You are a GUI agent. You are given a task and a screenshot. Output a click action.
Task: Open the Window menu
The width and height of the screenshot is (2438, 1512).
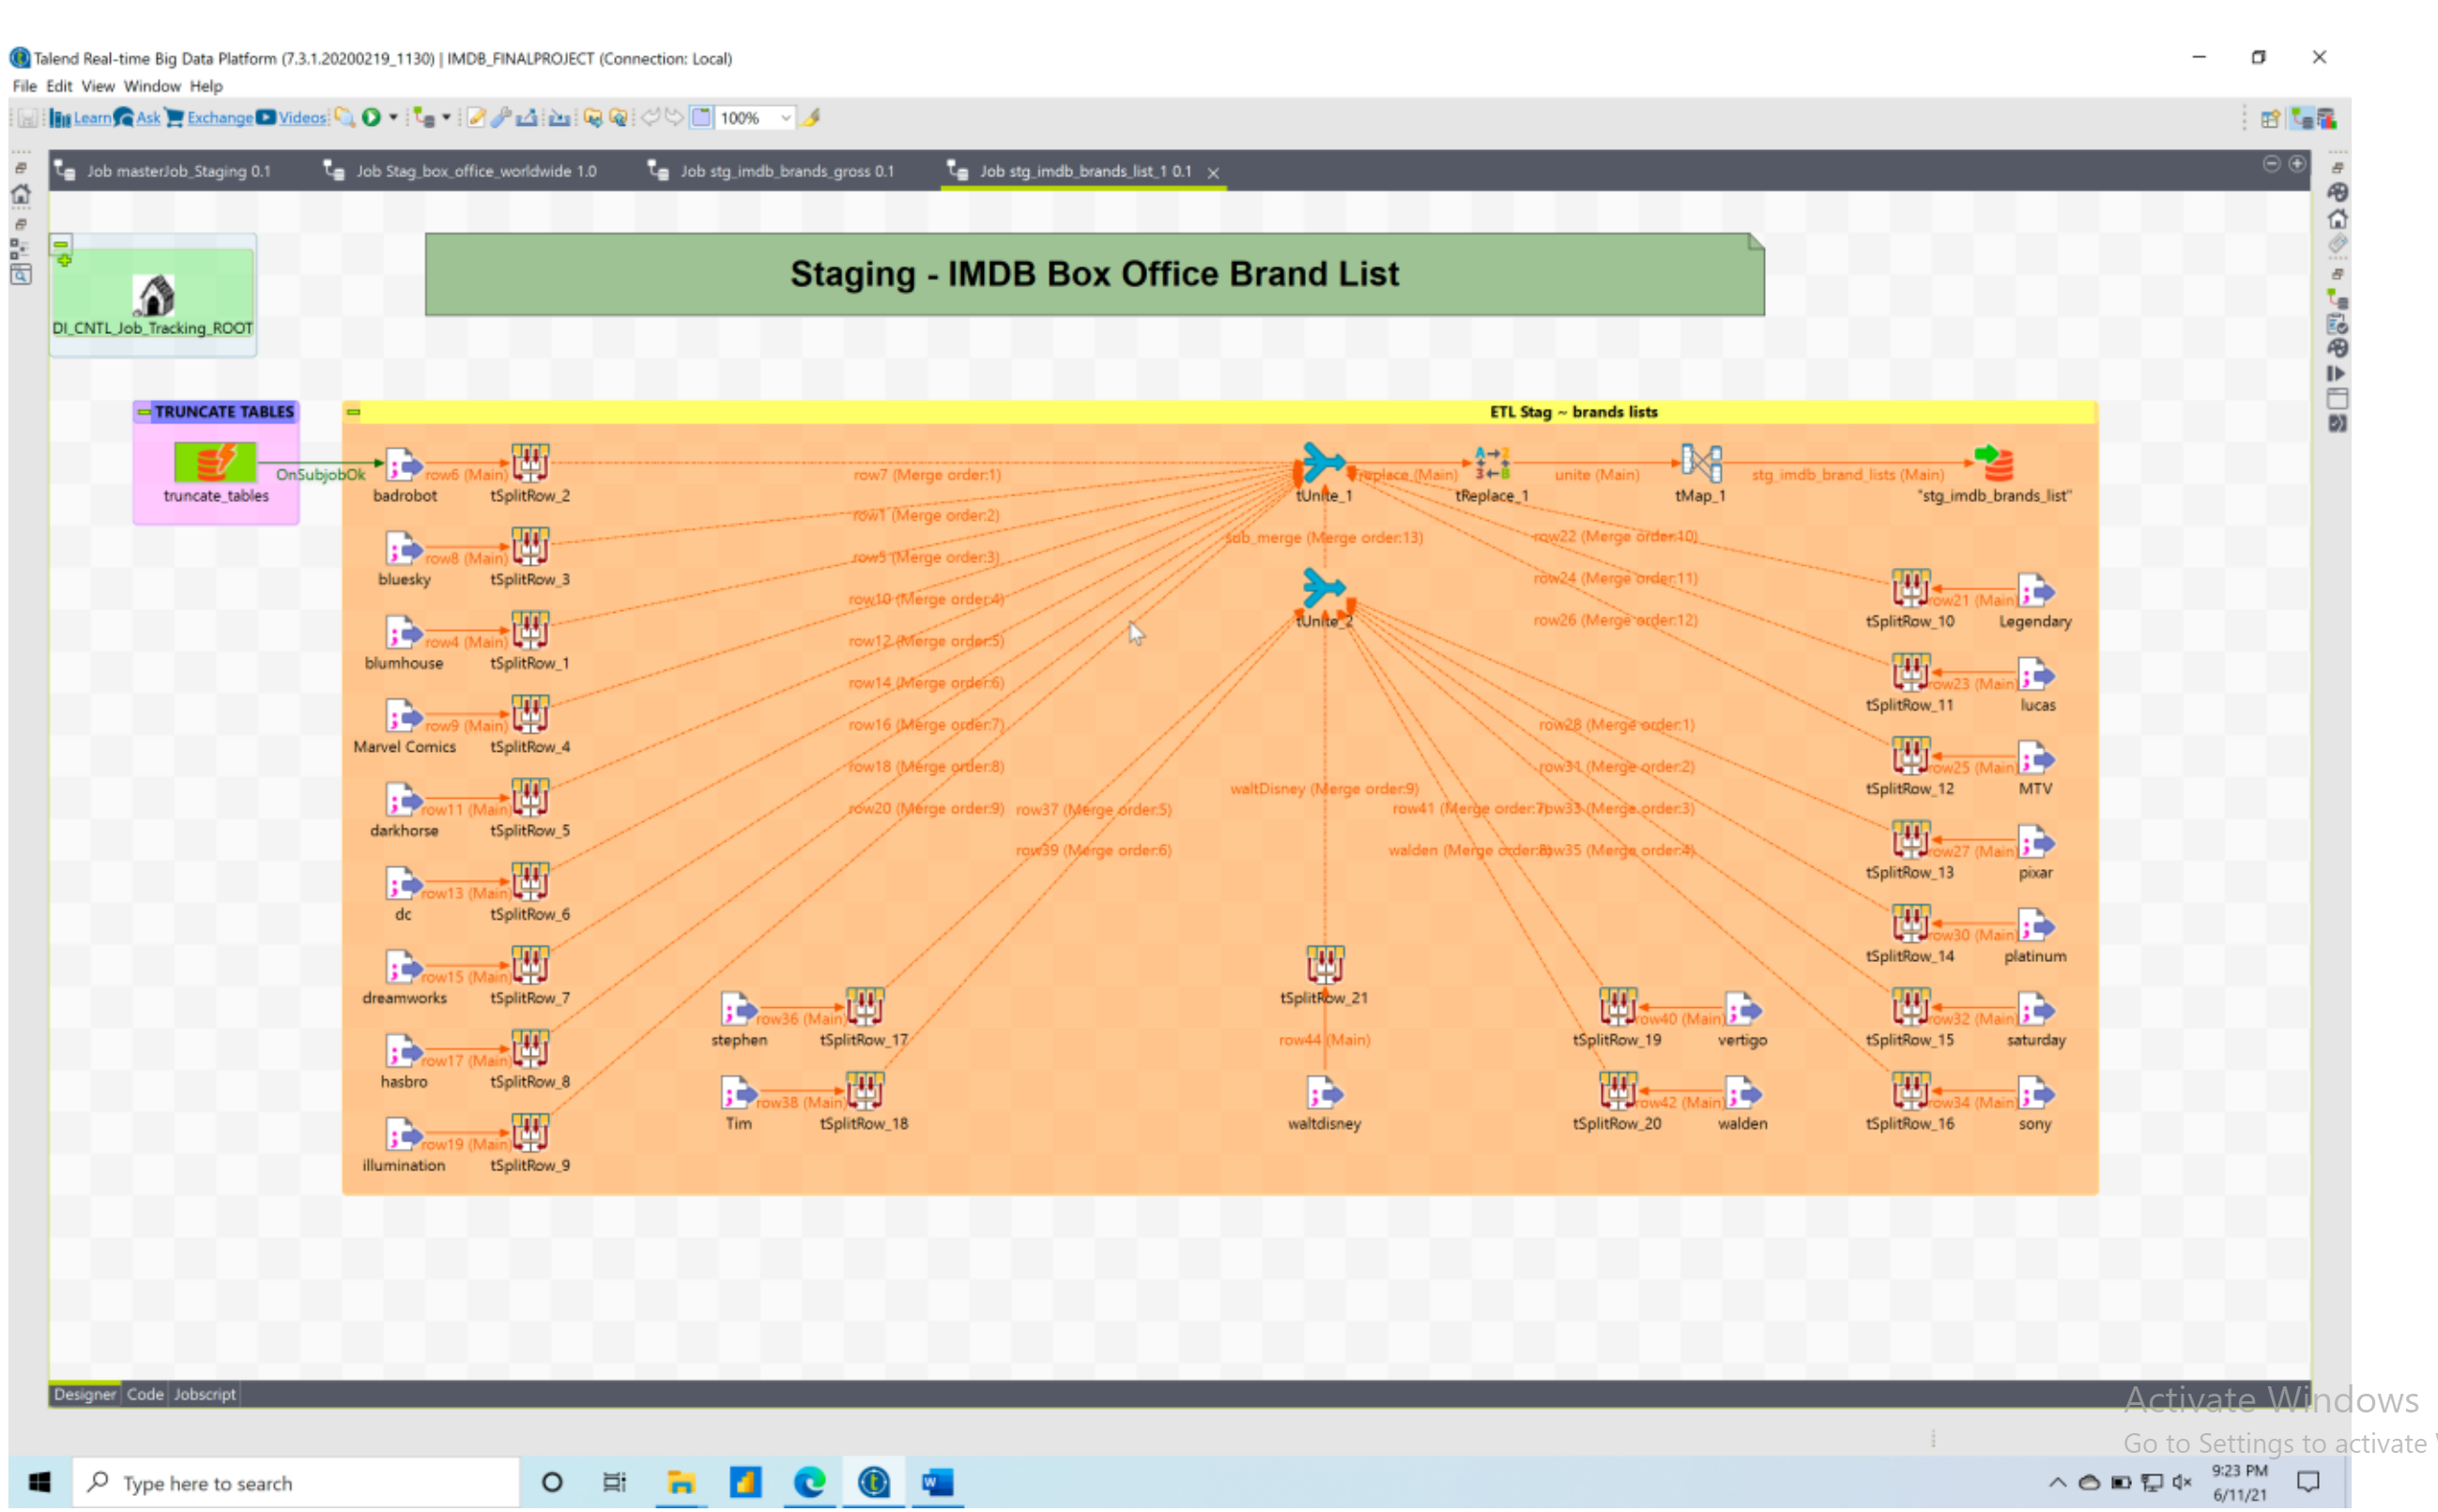(152, 86)
